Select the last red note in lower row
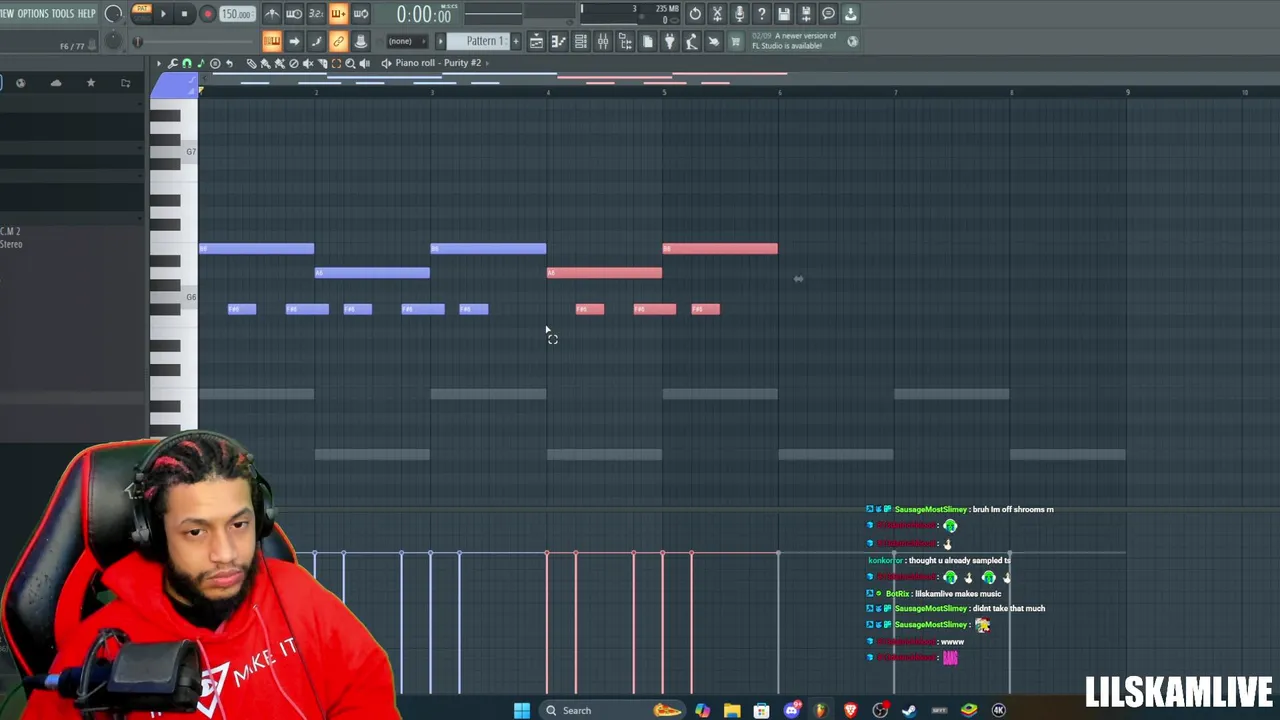1280x720 pixels. tap(705, 309)
